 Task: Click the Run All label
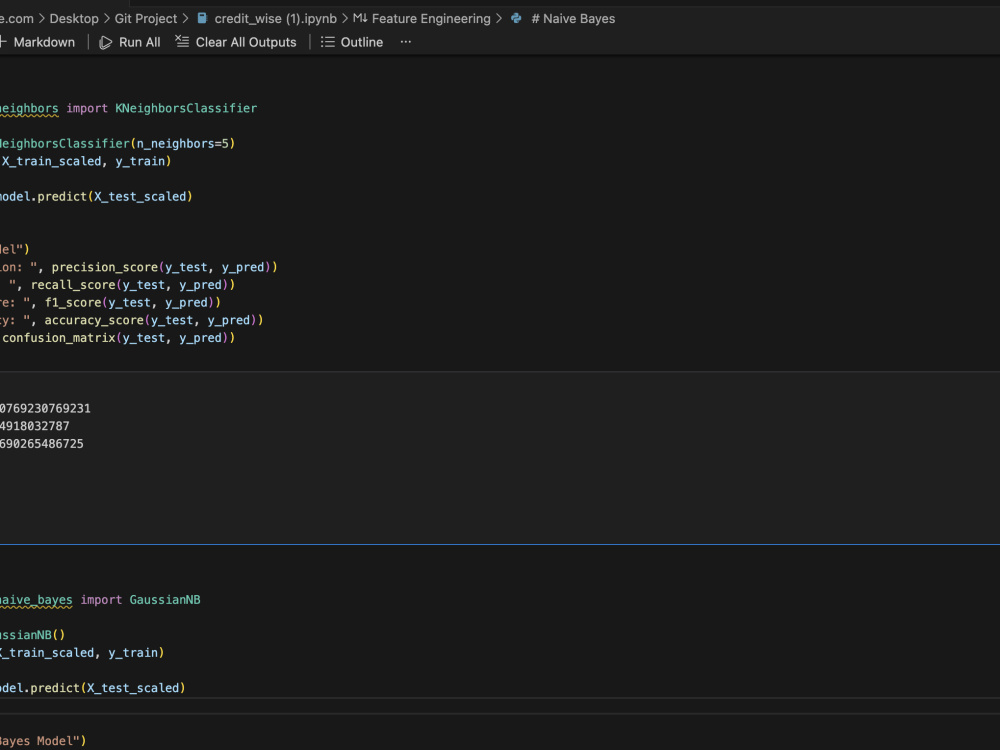140,42
